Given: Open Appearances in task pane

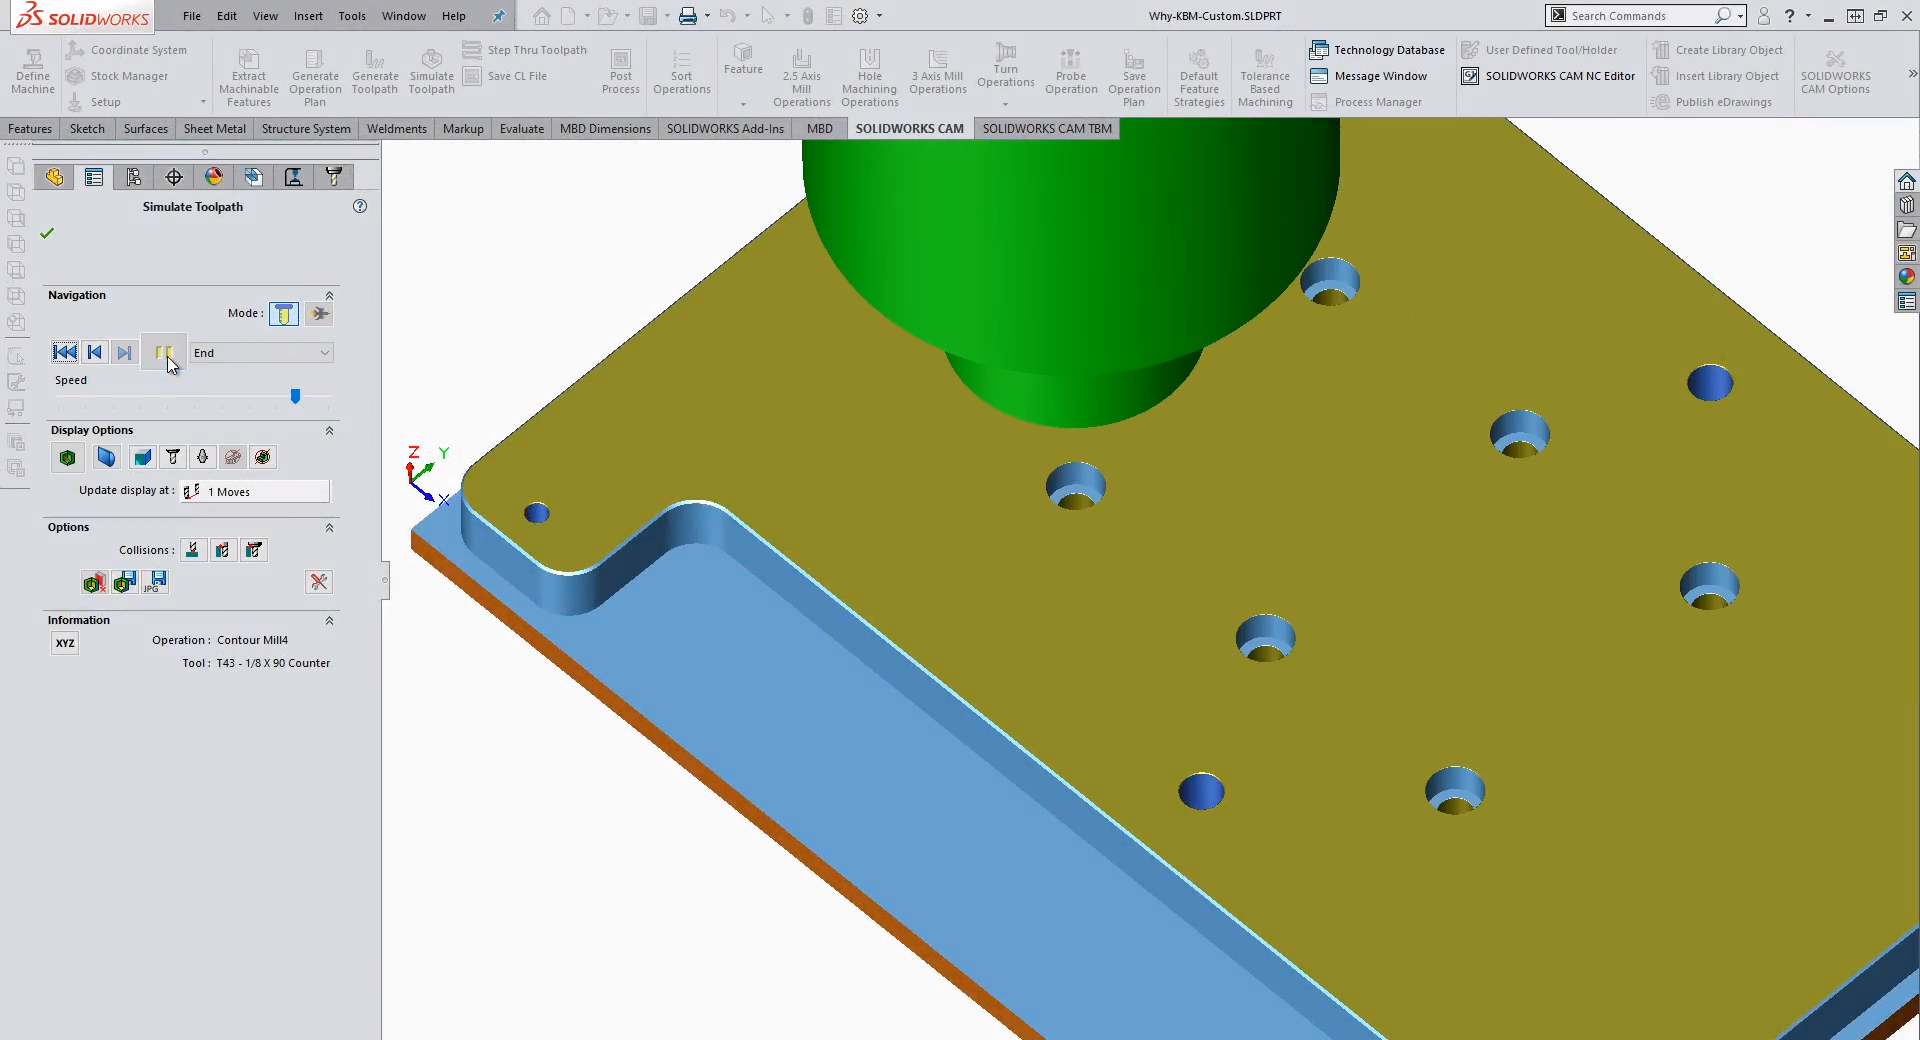Looking at the screenshot, I should coord(1907,277).
